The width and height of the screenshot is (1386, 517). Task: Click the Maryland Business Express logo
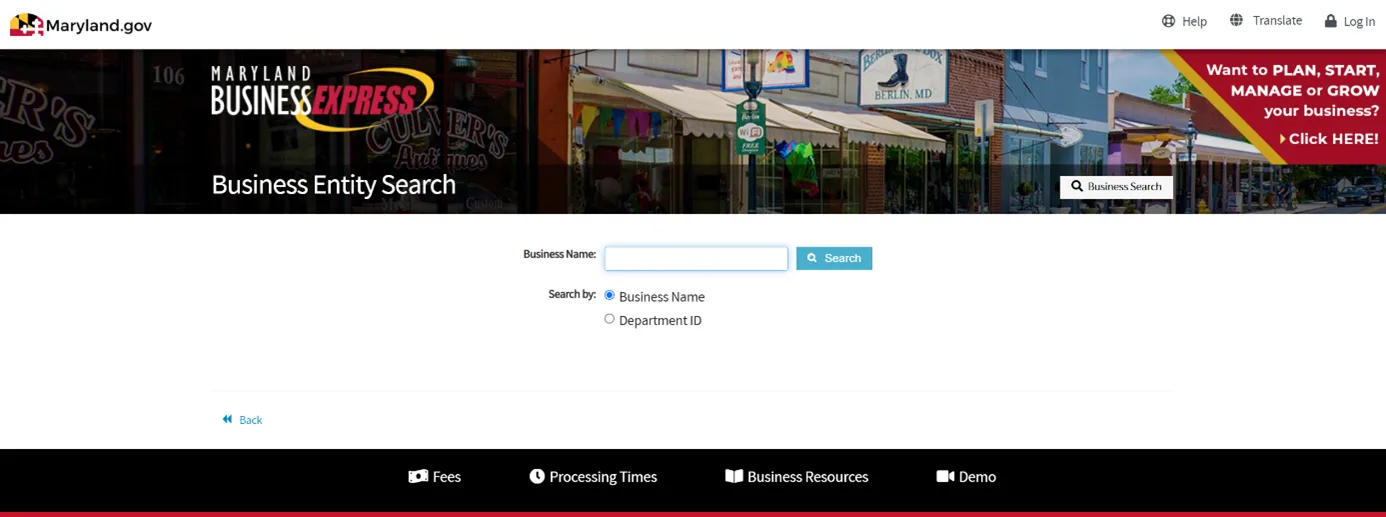pyautogui.click(x=322, y=98)
